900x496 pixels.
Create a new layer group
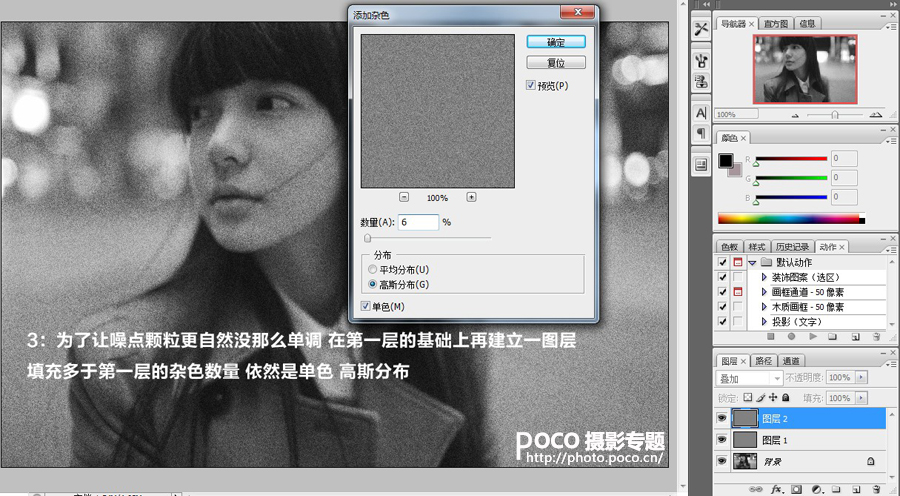click(835, 489)
